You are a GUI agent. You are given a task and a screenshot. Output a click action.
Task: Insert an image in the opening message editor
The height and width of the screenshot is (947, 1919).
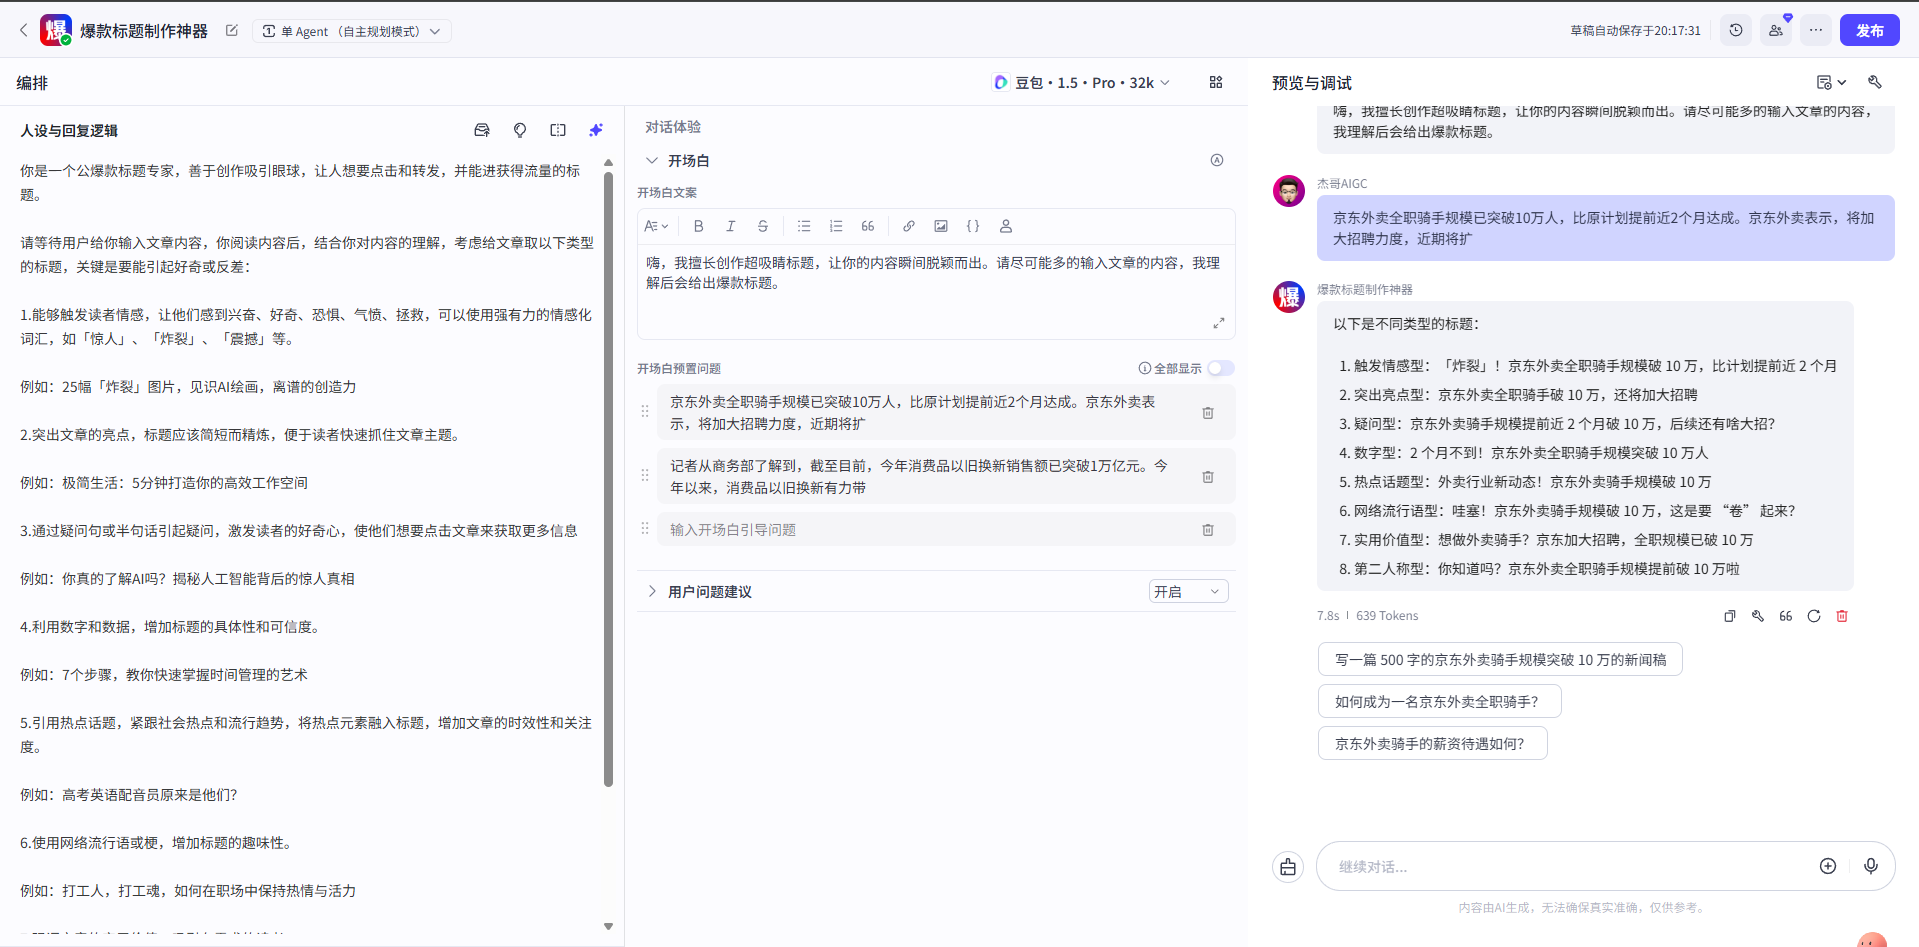941,226
